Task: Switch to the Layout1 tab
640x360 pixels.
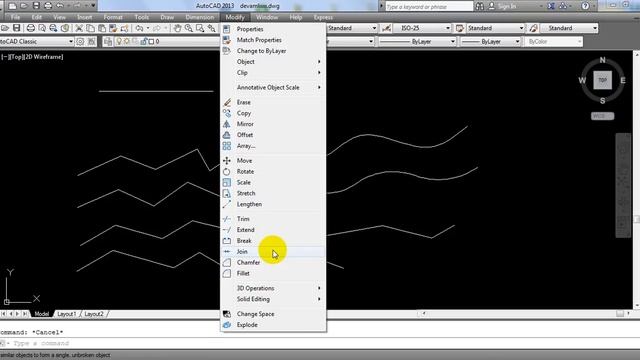Action: tap(66, 314)
